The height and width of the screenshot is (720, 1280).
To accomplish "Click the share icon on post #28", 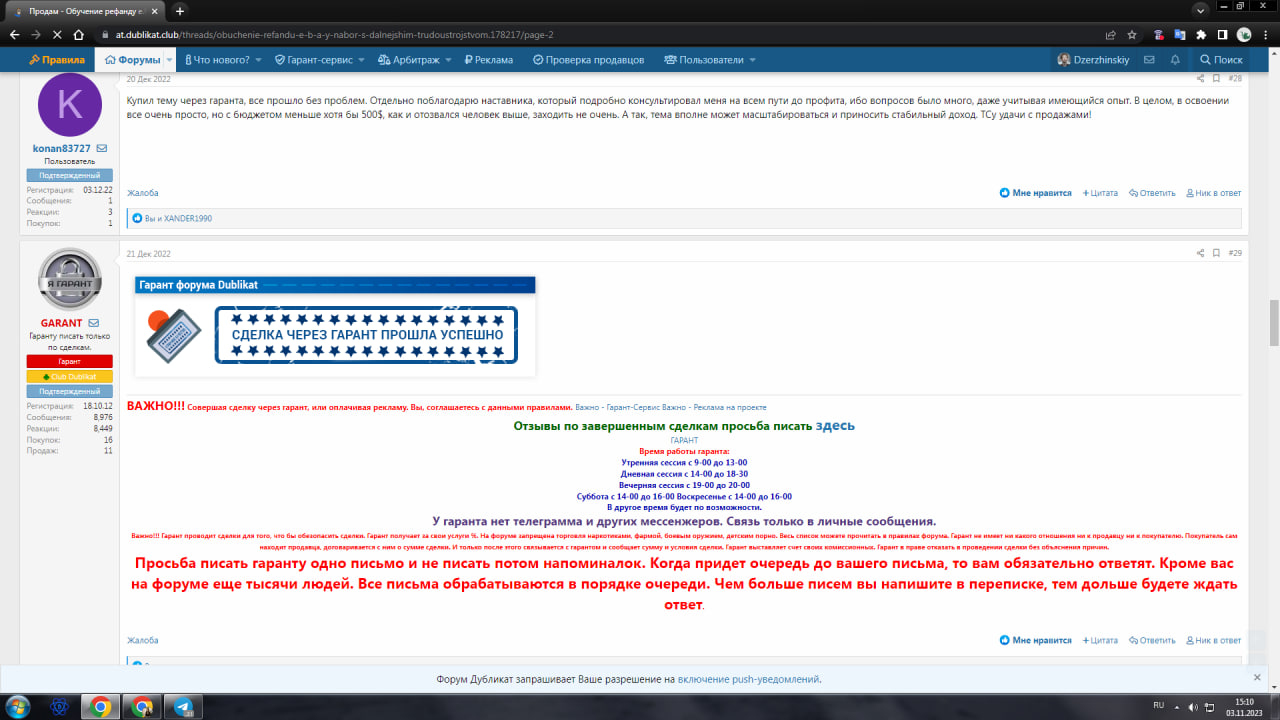I will (1200, 78).
